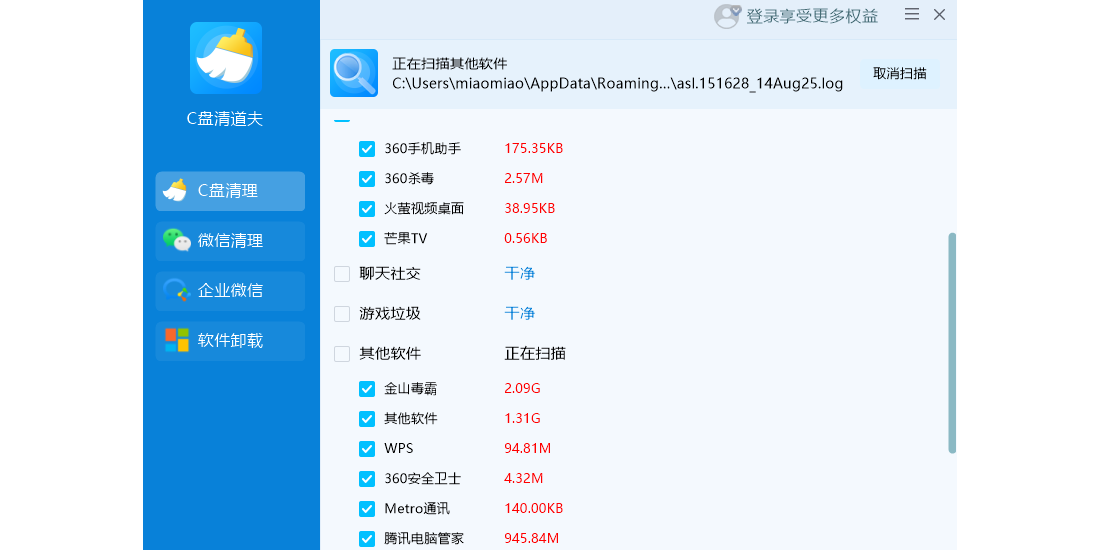Click the 140.00KB size value
This screenshot has width=1100, height=550.
pos(534,509)
